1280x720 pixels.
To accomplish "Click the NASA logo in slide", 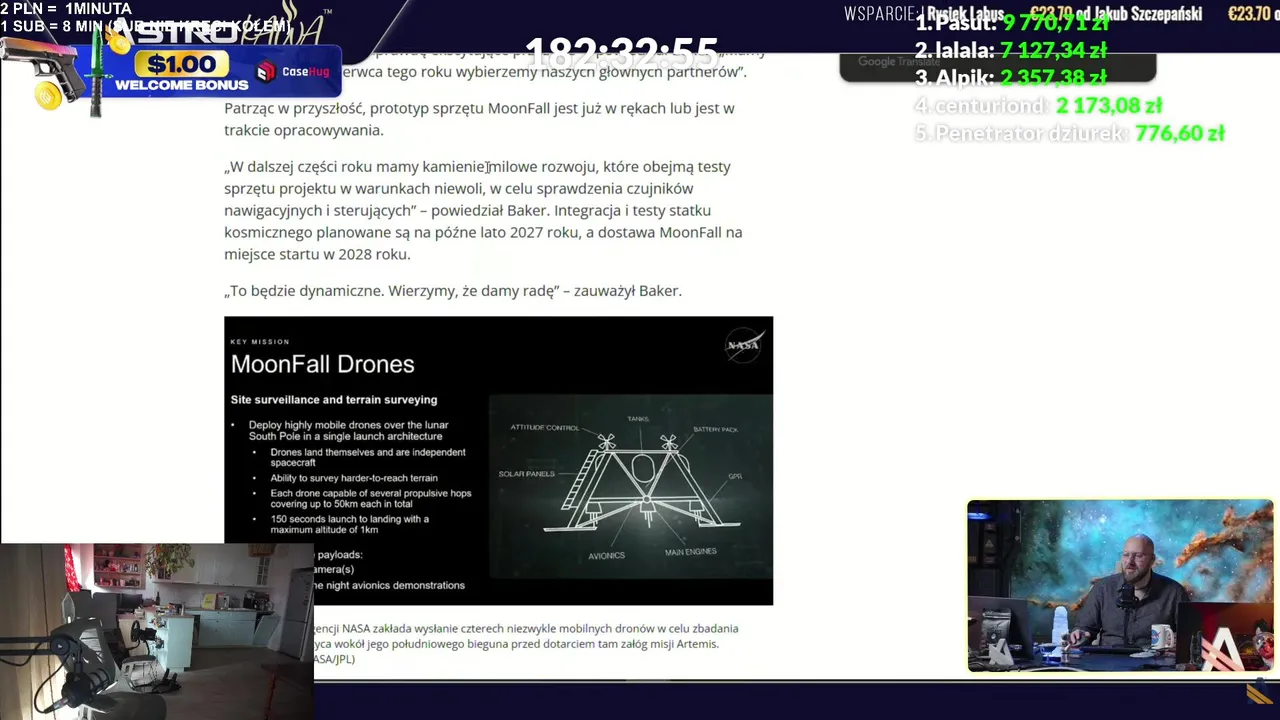I will click(x=743, y=345).
